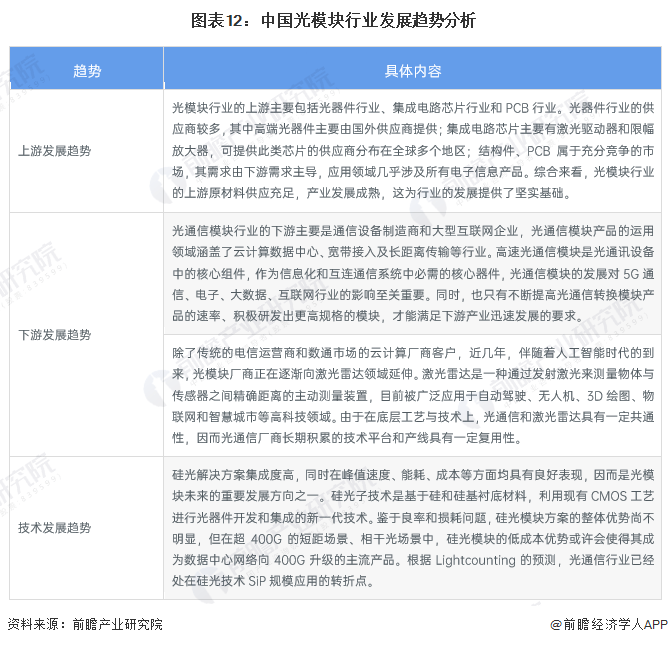
Task: Click the 技术发展趋势 row label
Action: point(55,528)
